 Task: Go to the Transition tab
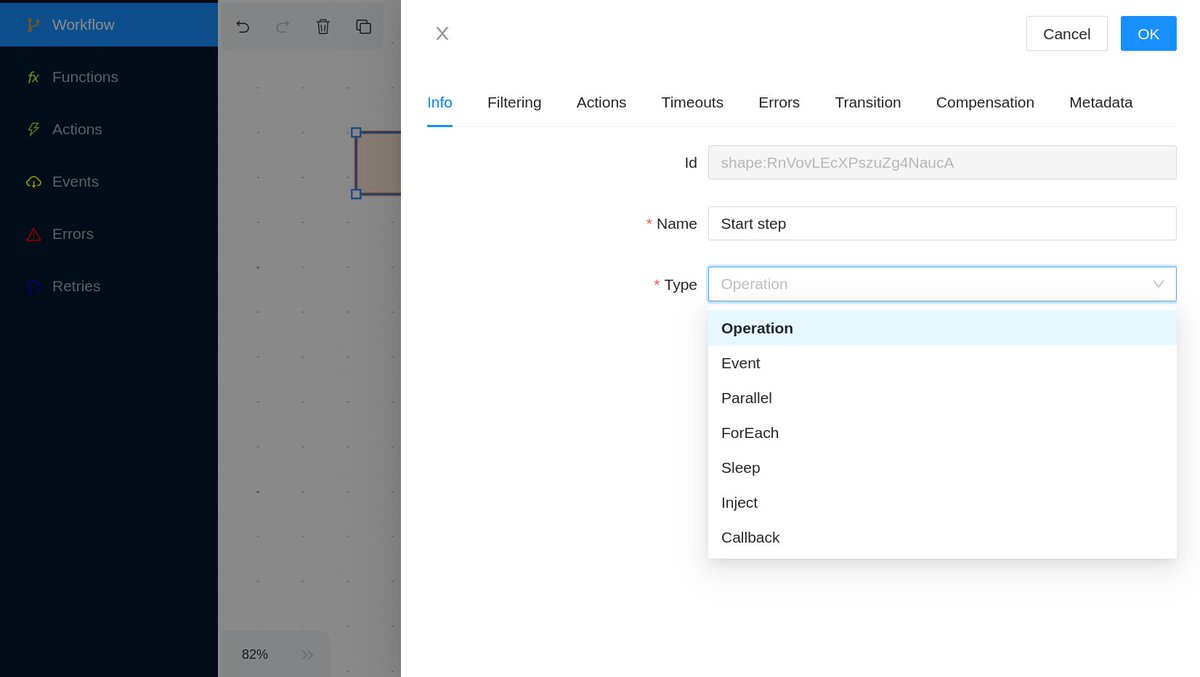[868, 102]
